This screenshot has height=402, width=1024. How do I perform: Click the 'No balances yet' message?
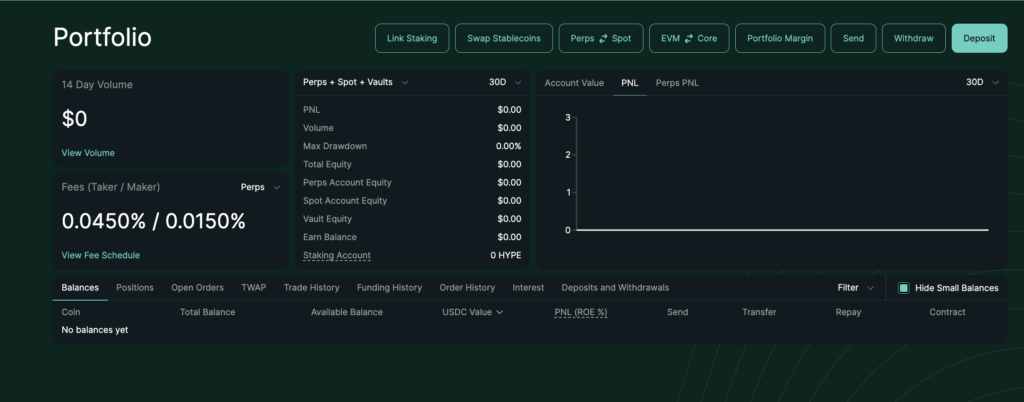click(95, 330)
